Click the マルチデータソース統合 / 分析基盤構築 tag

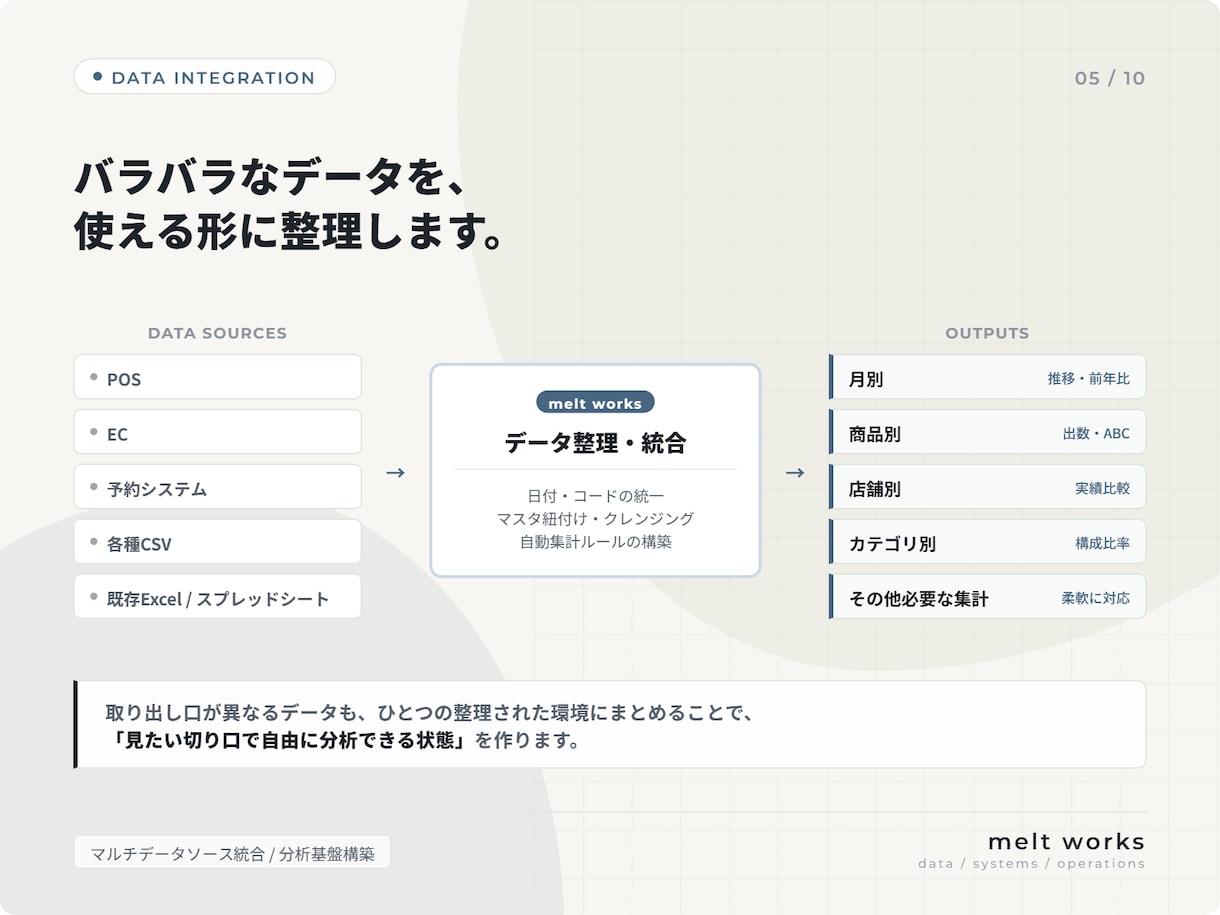(x=232, y=854)
